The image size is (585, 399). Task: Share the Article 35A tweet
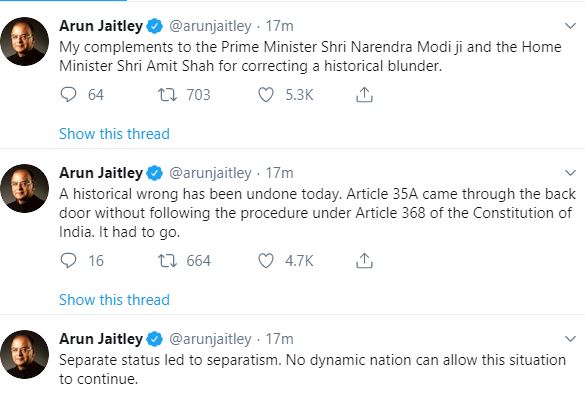tap(364, 261)
